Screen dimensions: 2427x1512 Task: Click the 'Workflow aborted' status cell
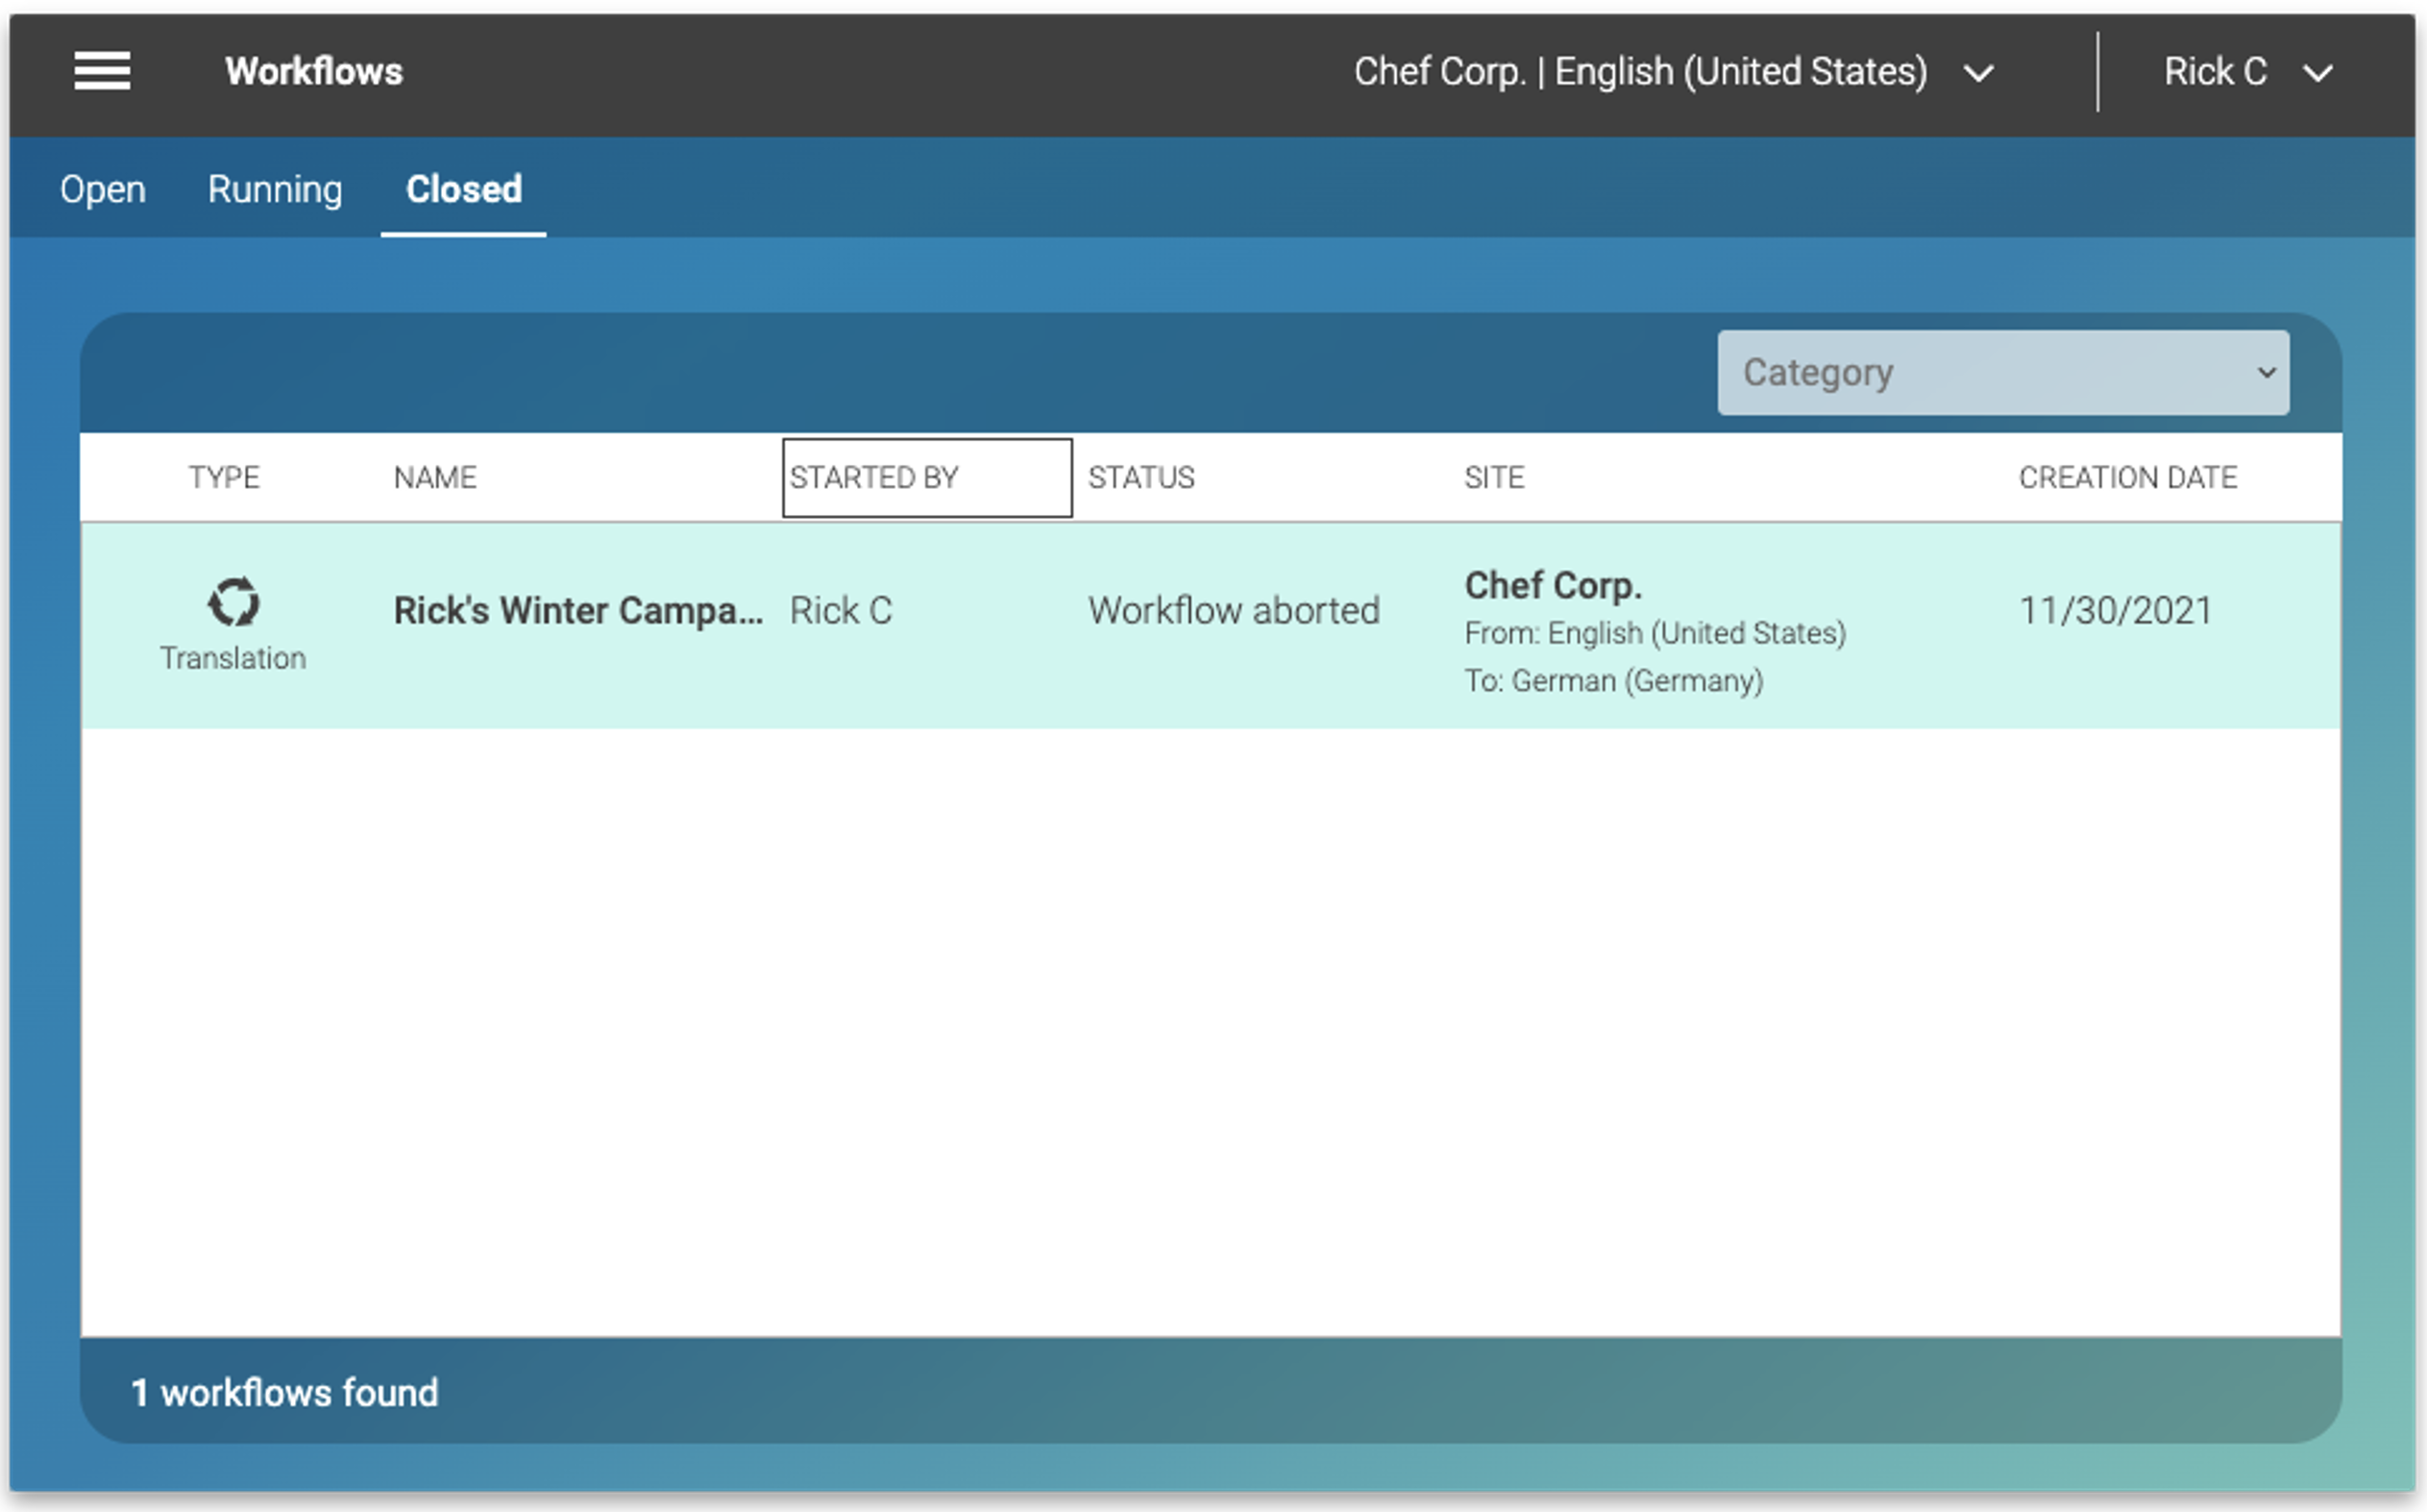(x=1234, y=610)
